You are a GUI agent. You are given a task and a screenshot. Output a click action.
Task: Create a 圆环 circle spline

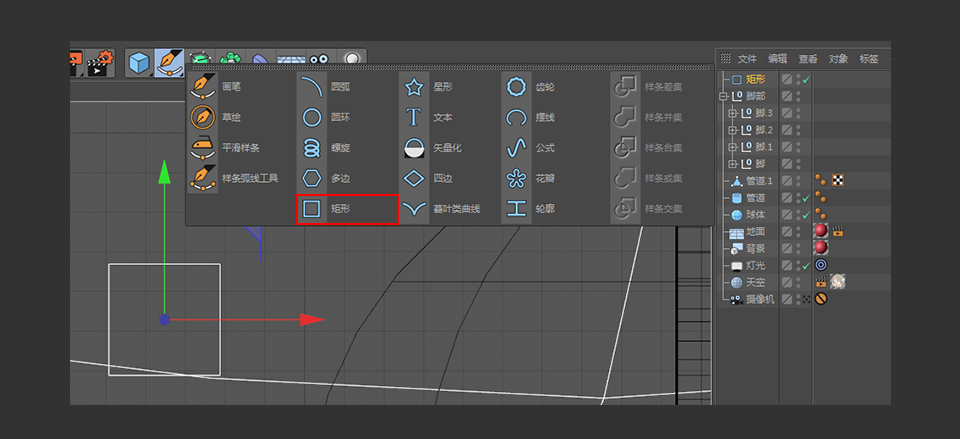324,117
